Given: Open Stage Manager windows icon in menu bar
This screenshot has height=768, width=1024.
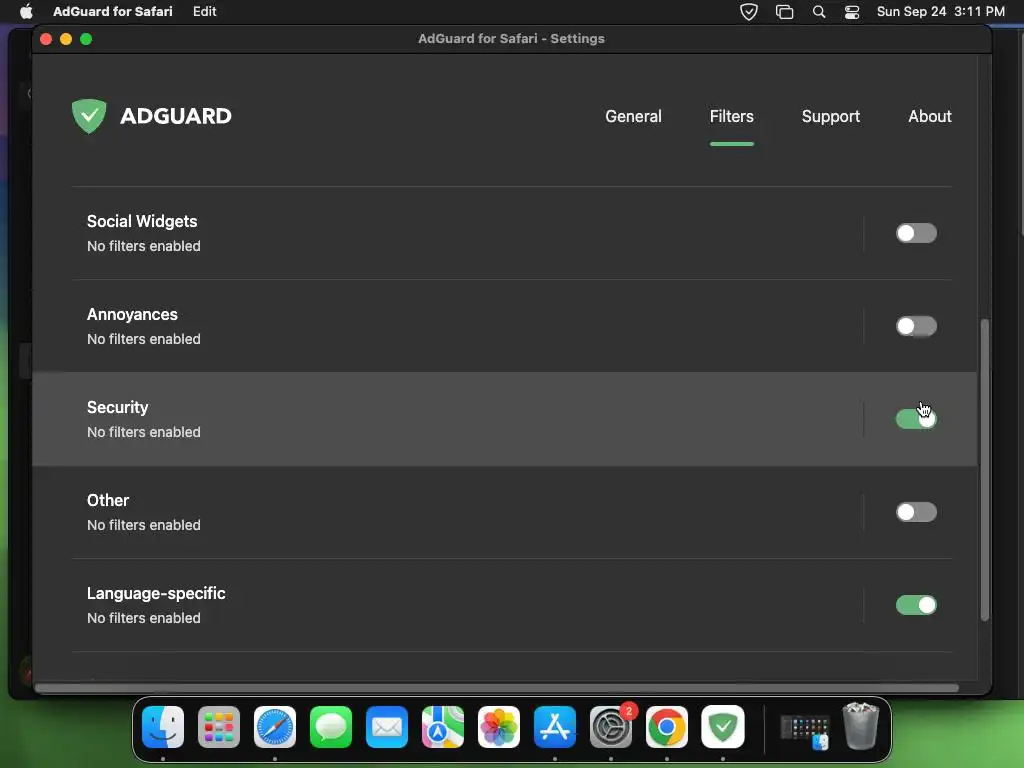Looking at the screenshot, I should point(784,12).
